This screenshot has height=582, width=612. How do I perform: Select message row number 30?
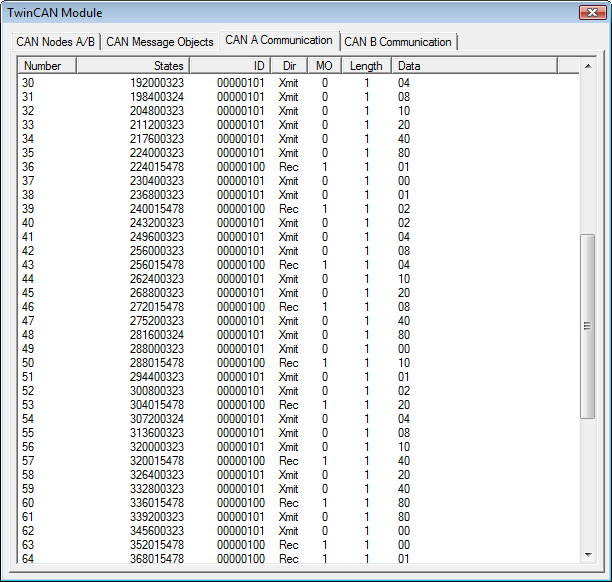click(28, 83)
